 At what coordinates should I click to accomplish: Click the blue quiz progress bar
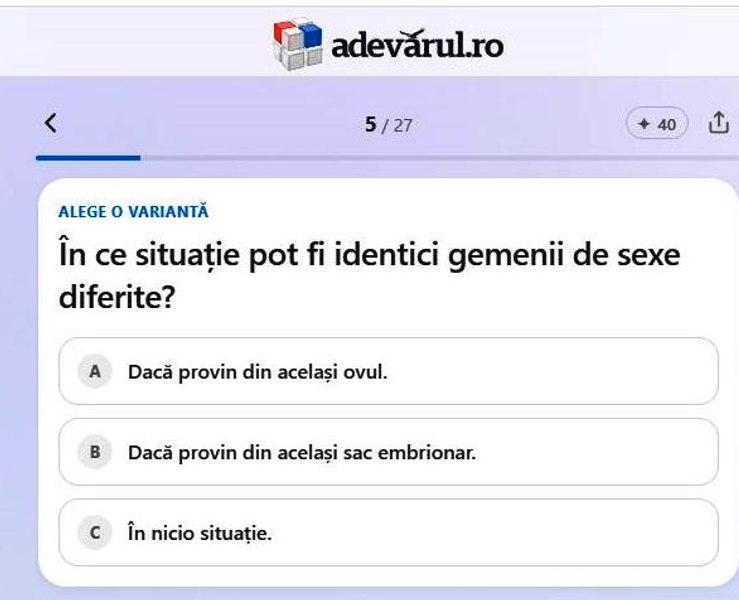pos(88,158)
